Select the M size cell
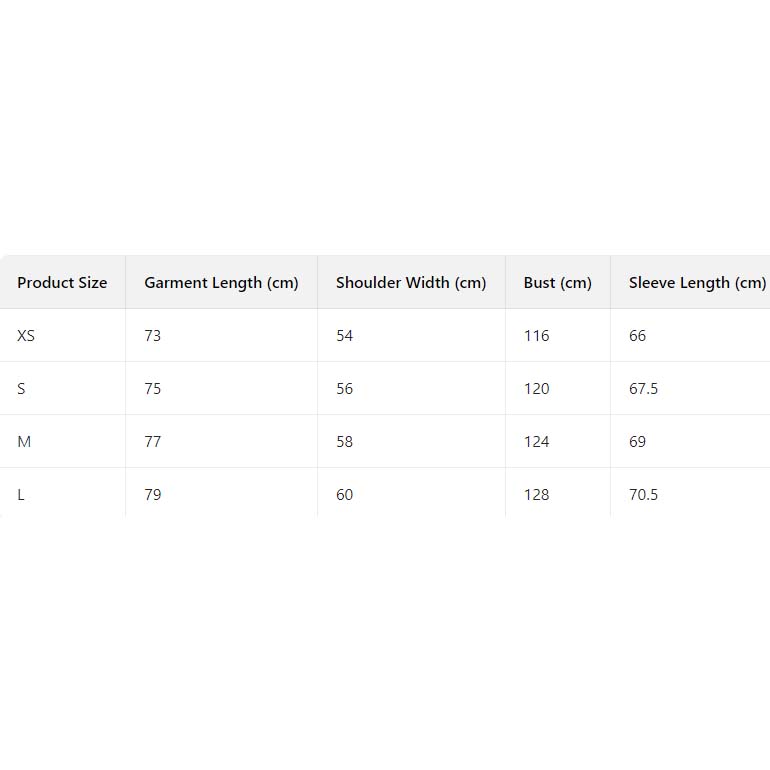The height and width of the screenshot is (770, 770). pos(24,442)
